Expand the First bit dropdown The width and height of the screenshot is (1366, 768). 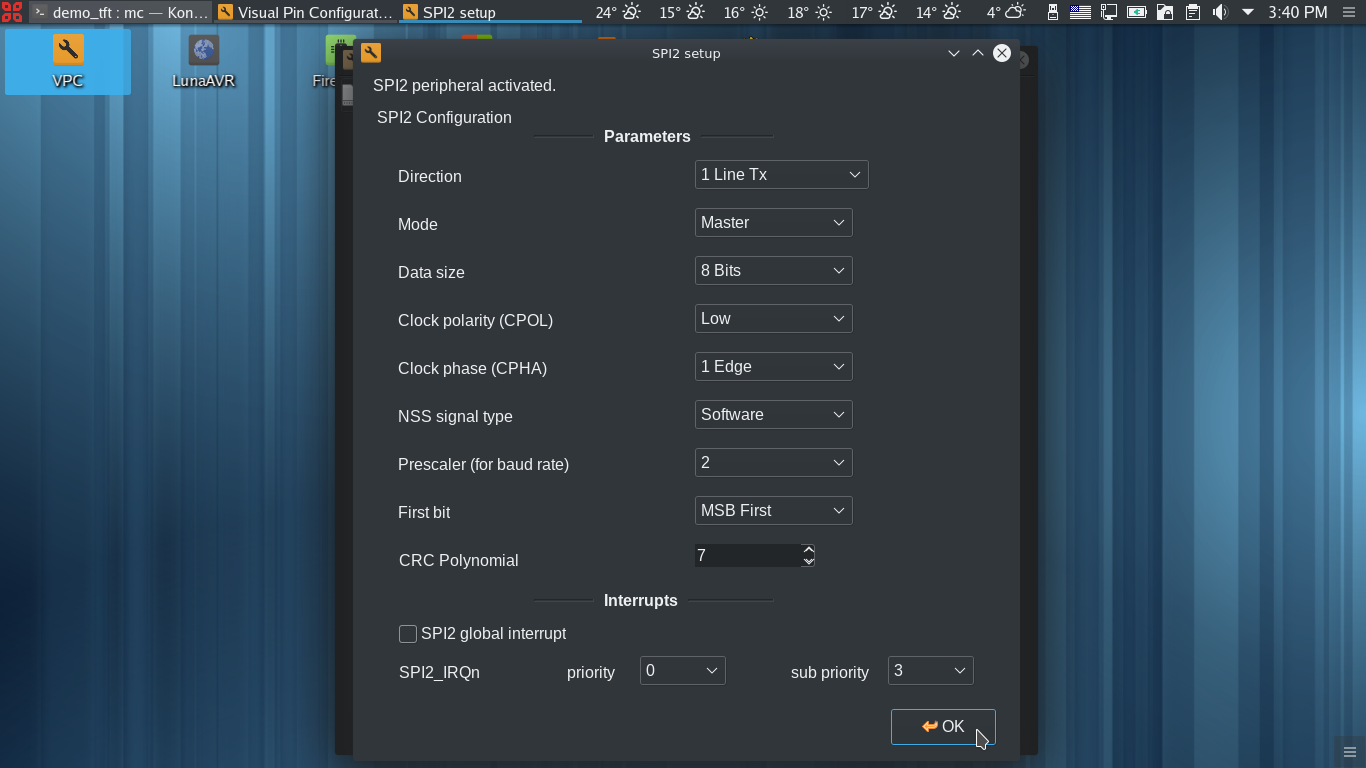click(773, 511)
